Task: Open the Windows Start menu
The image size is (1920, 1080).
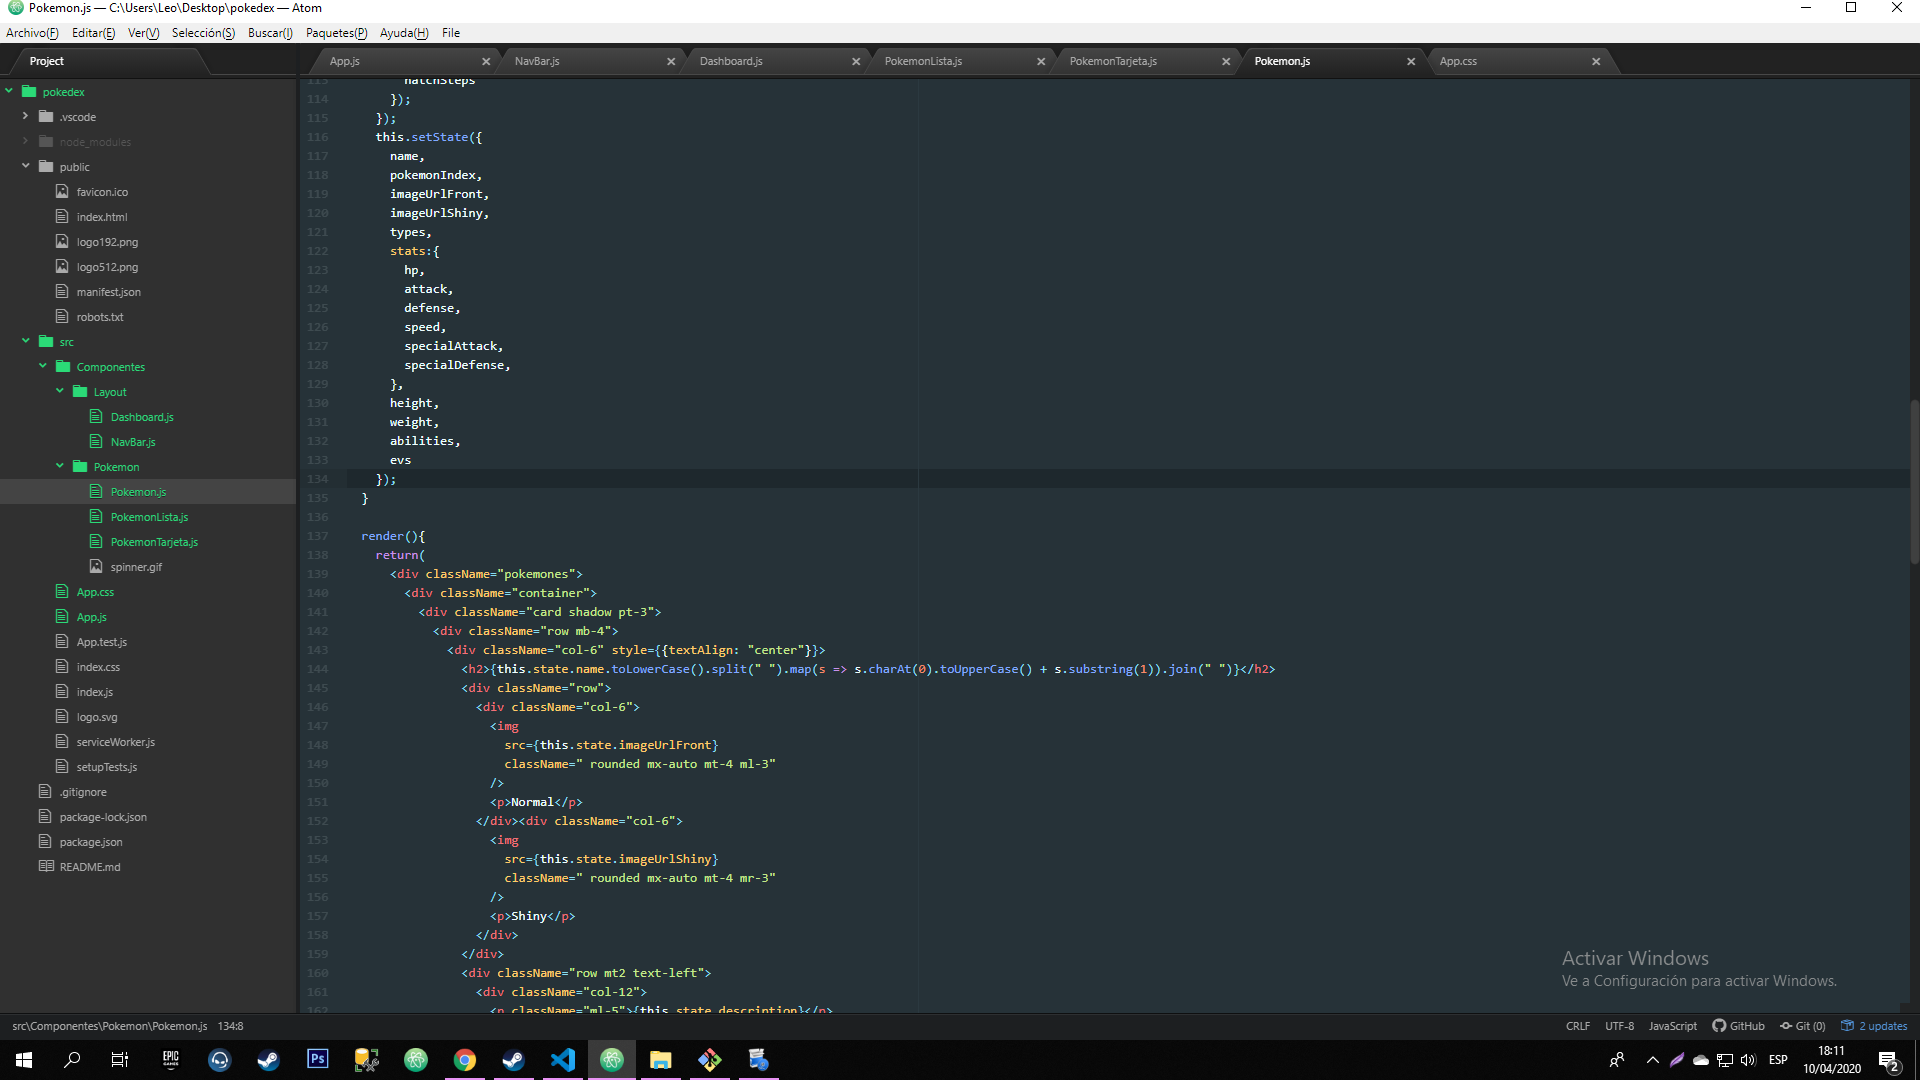Action: 24,1059
